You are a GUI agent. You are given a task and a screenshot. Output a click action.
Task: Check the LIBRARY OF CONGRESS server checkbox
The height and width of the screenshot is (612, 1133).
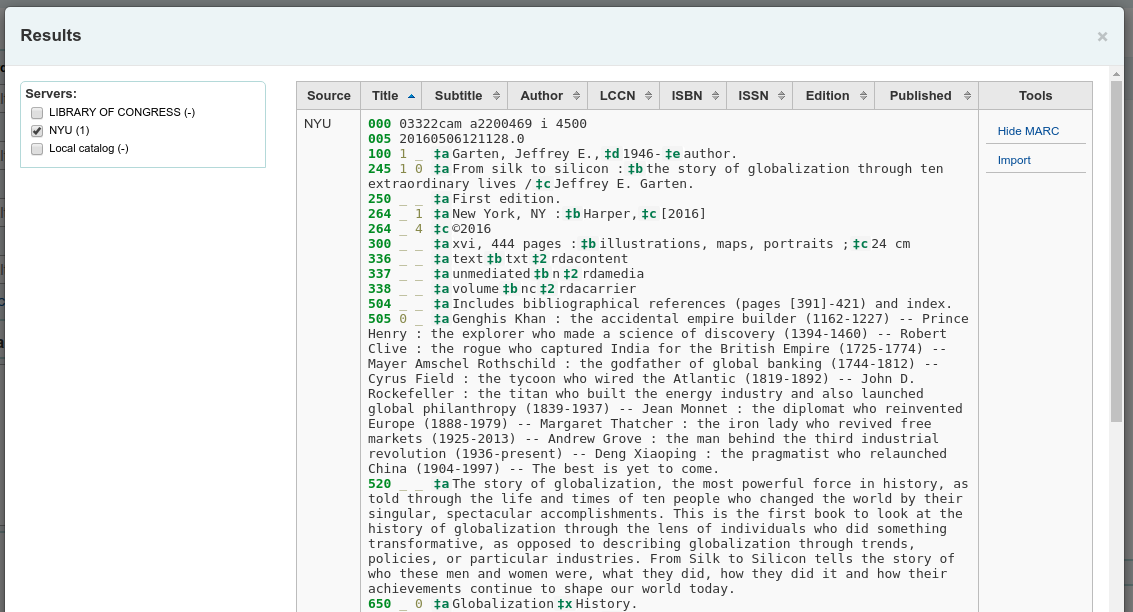click(x=37, y=113)
